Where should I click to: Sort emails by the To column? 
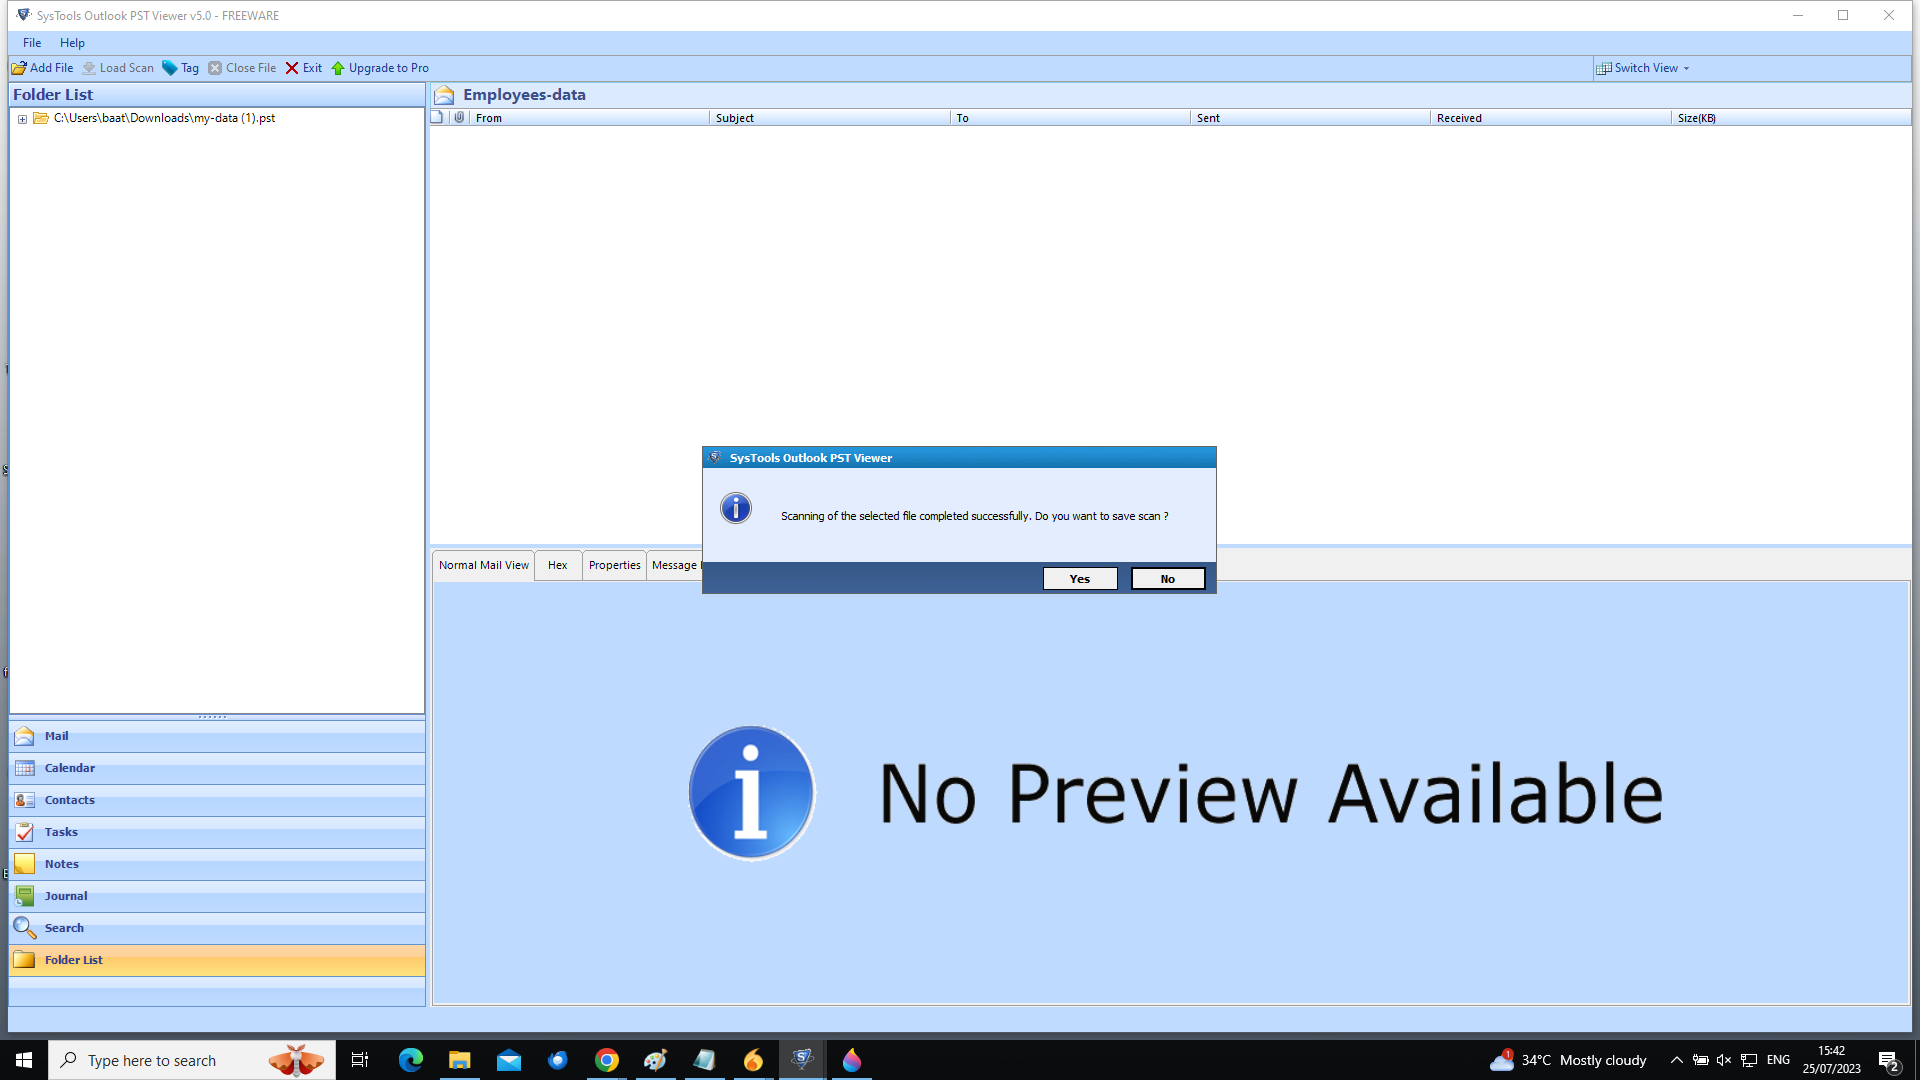coord(1070,118)
